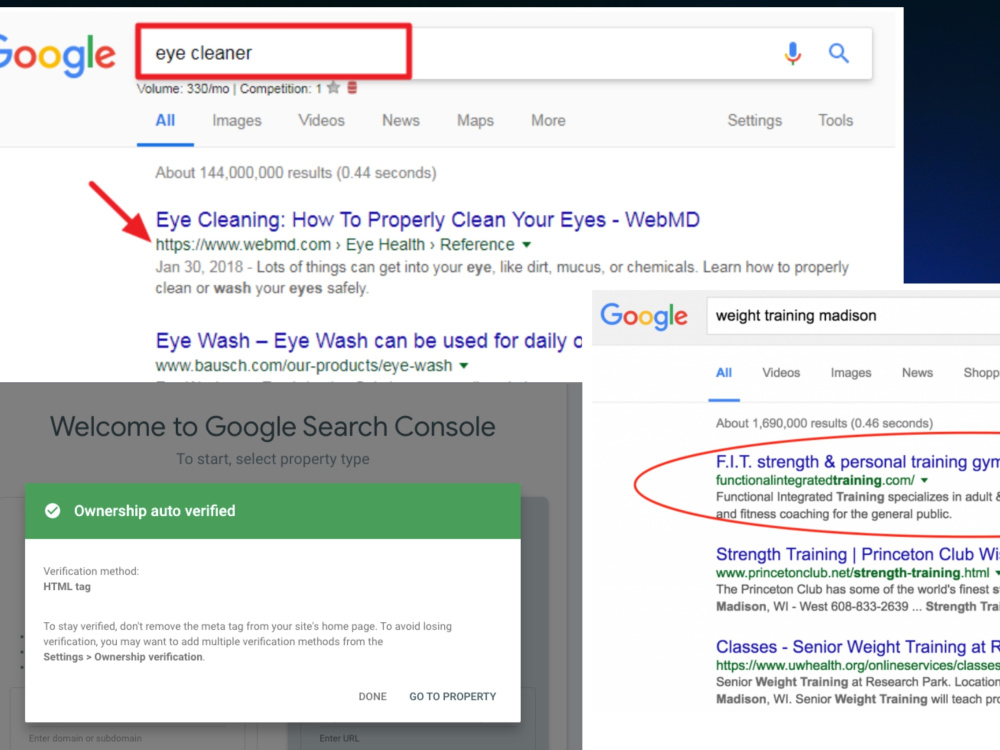Open the WebMD Eye Cleaning result link
Image resolution: width=1000 pixels, height=750 pixels.
(x=427, y=220)
